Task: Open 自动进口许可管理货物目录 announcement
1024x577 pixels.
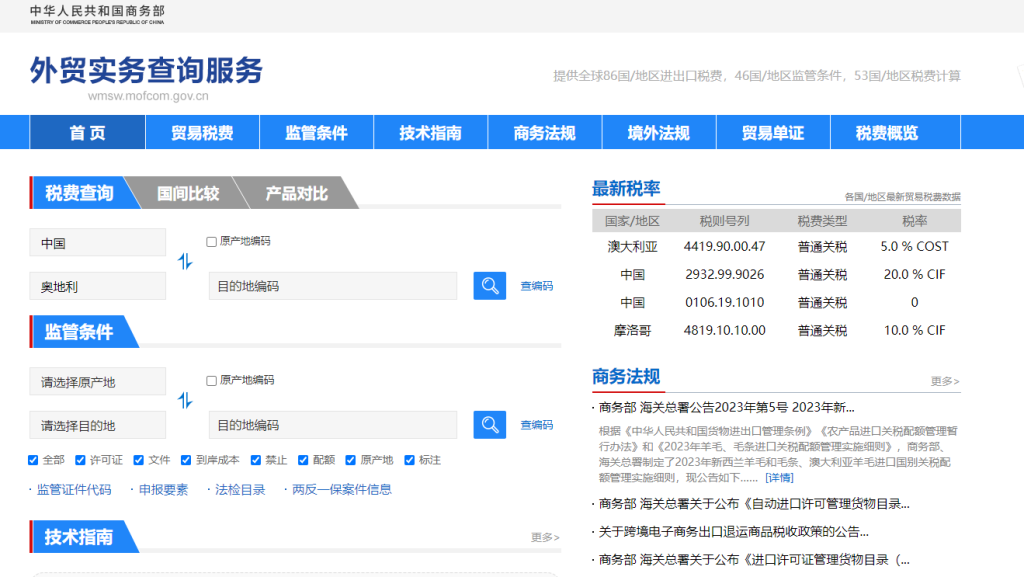Action: [x=754, y=504]
